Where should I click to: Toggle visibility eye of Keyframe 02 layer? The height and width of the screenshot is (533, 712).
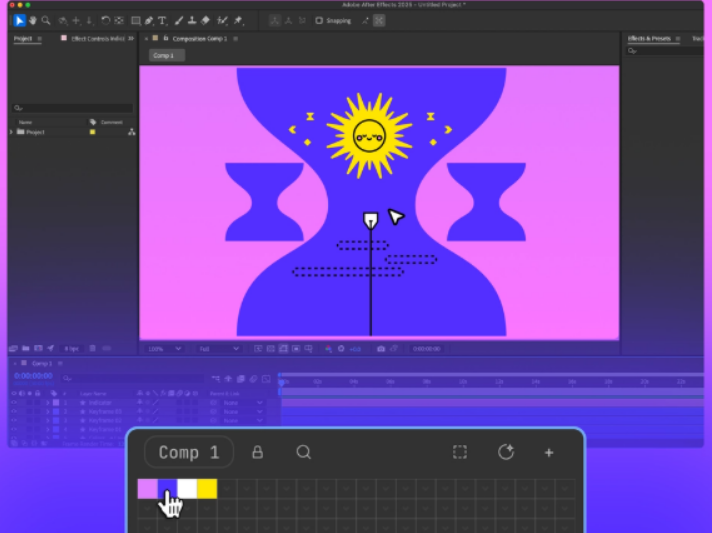click(14, 420)
